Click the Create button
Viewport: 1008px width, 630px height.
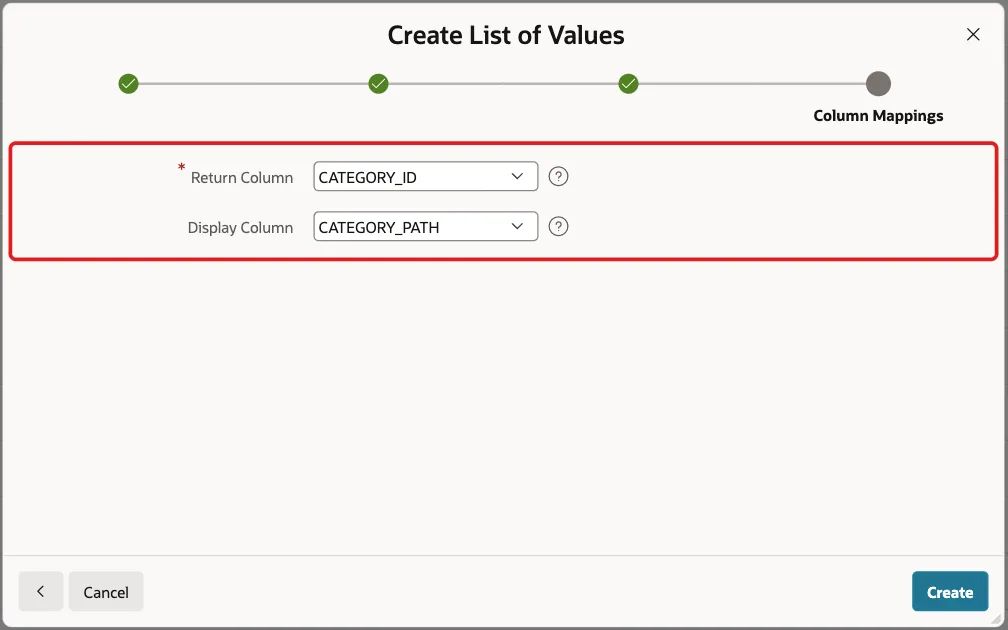[x=950, y=591]
